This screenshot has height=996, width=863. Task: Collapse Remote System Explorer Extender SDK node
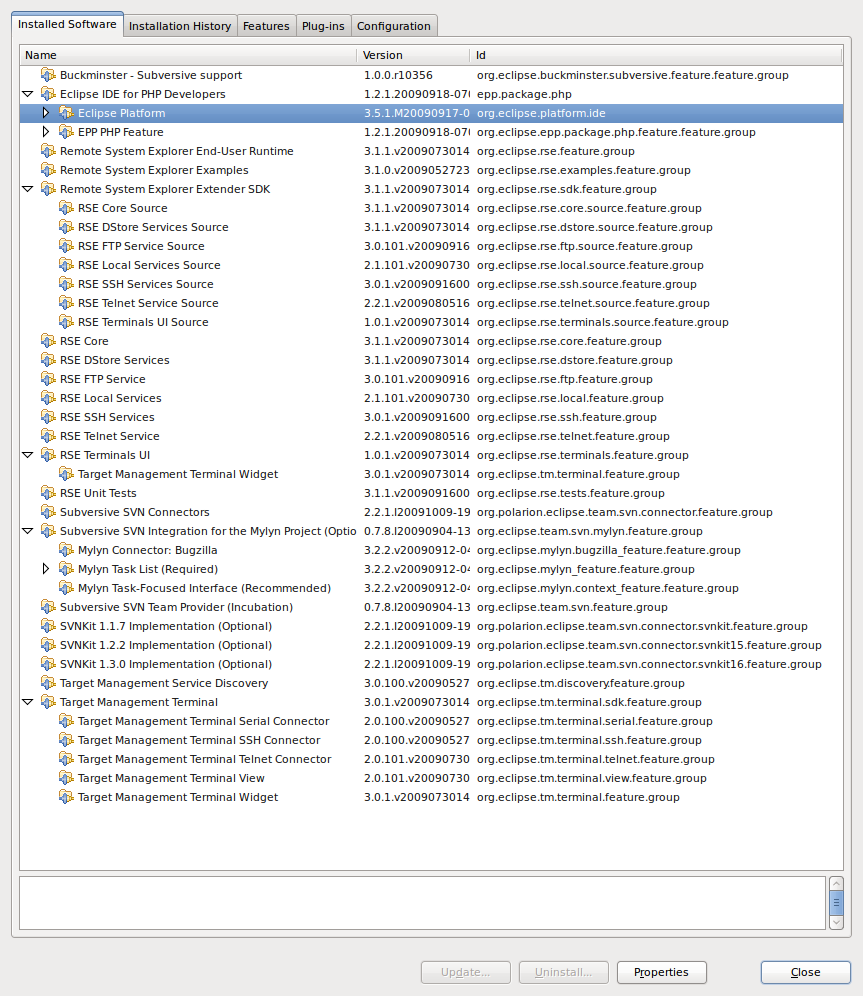coord(27,189)
